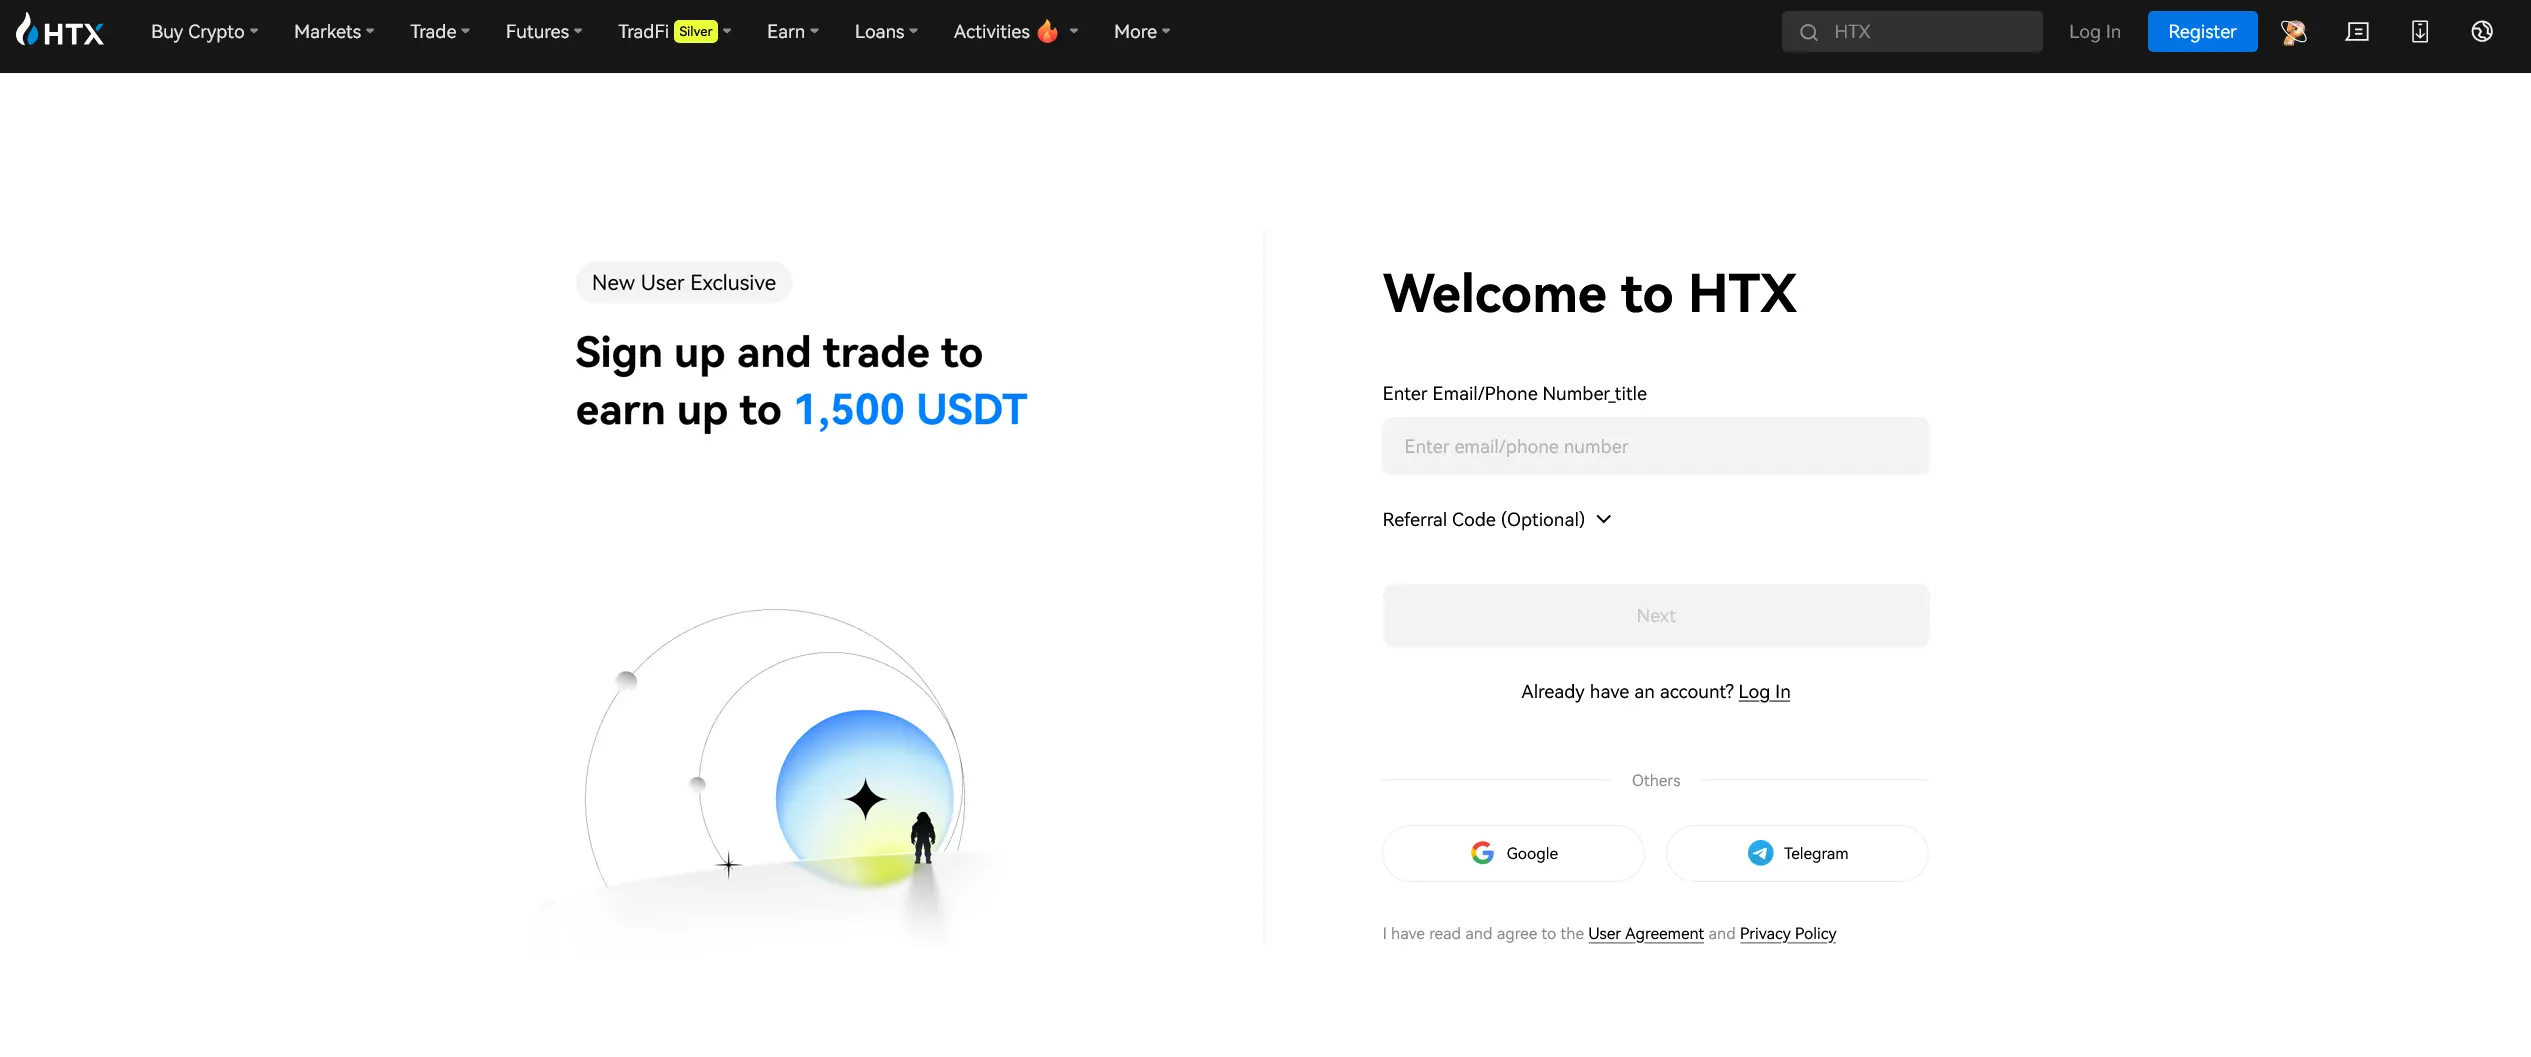
Task: Click the 'Enter Email/Phone Number_title' label
Action: 1515,394
